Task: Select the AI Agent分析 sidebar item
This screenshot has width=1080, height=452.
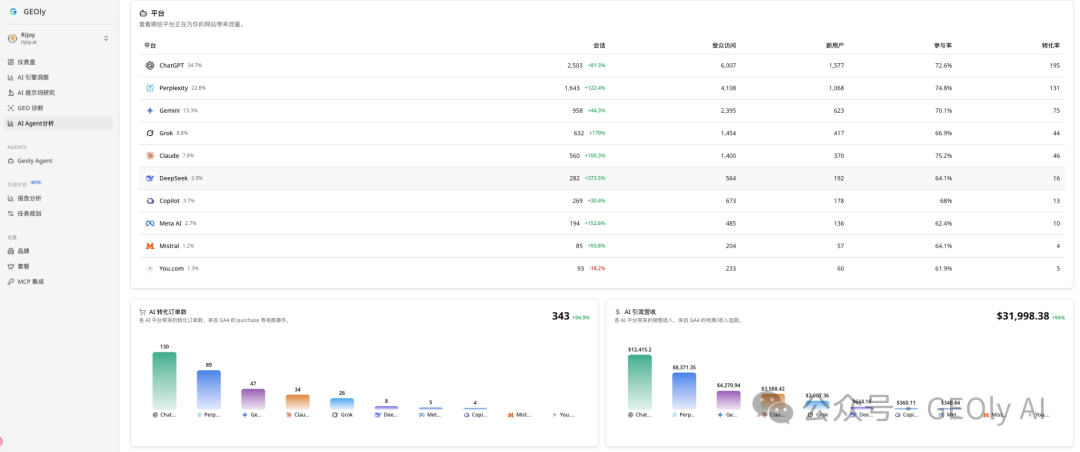Action: [59, 123]
